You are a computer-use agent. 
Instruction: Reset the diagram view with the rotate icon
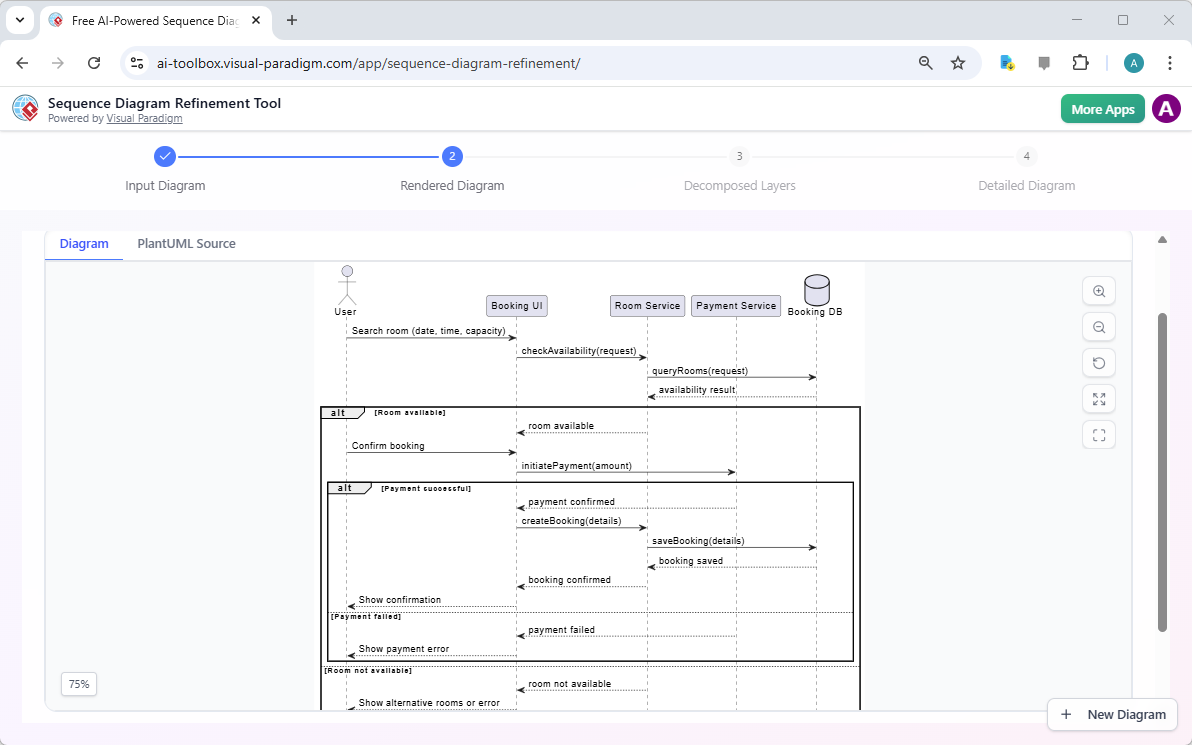1098,362
